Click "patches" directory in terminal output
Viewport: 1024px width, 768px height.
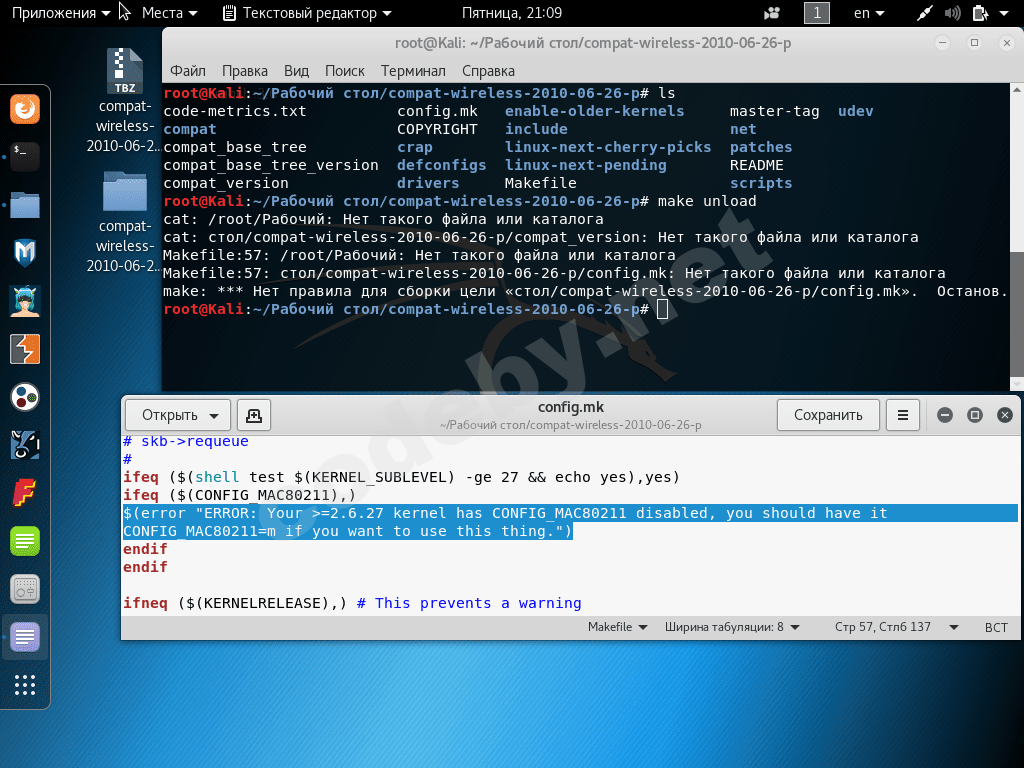[761, 147]
